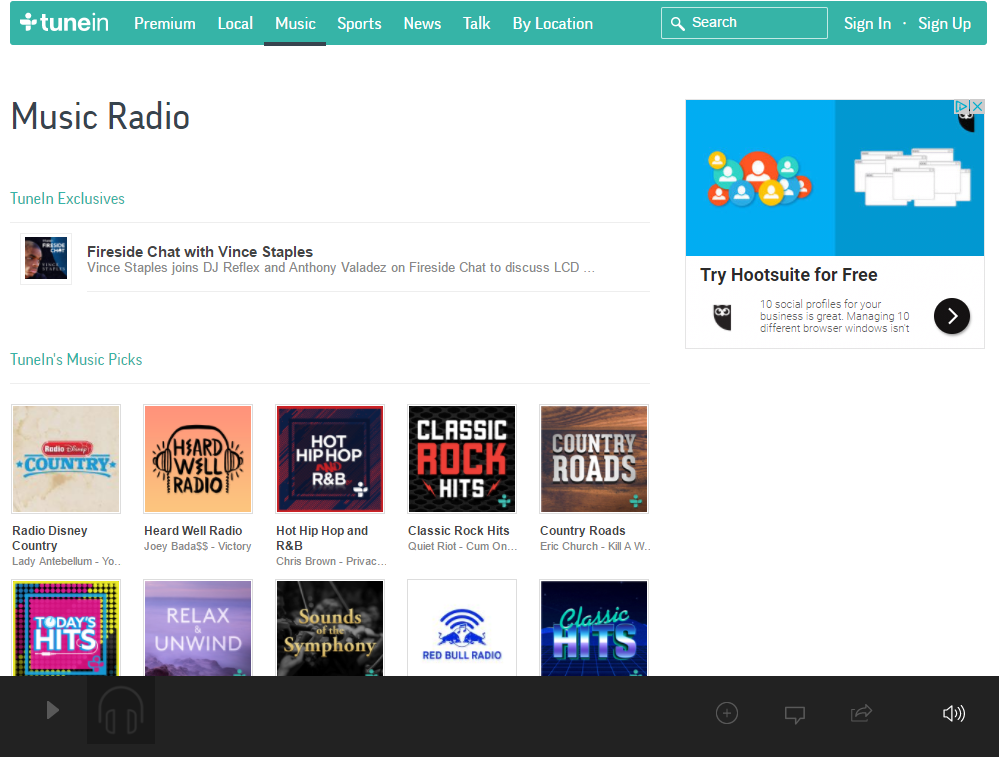Close the Hootsuite ad with X icon
Viewport: 999px width, 757px height.
pyautogui.click(x=977, y=106)
